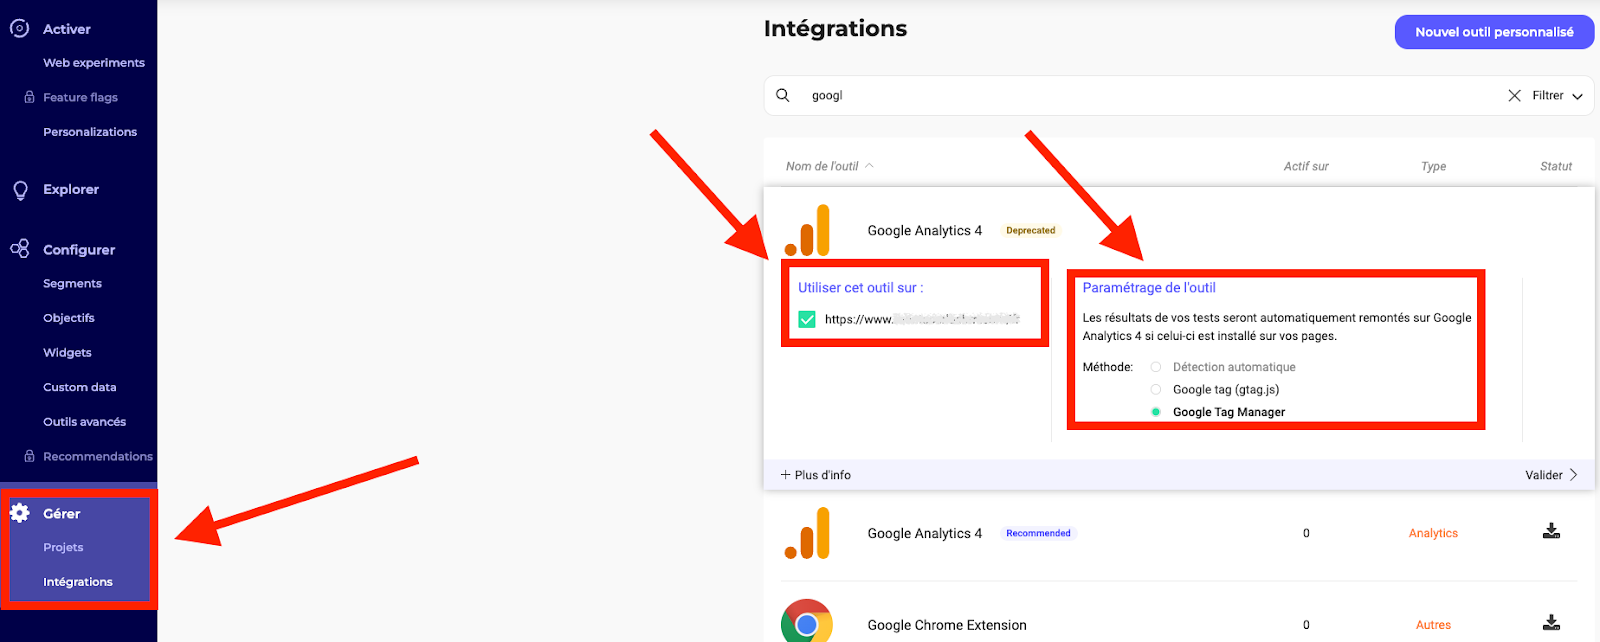Viewport: 1600px width, 642px height.
Task: Open Web experiments menu item
Action: tap(94, 63)
